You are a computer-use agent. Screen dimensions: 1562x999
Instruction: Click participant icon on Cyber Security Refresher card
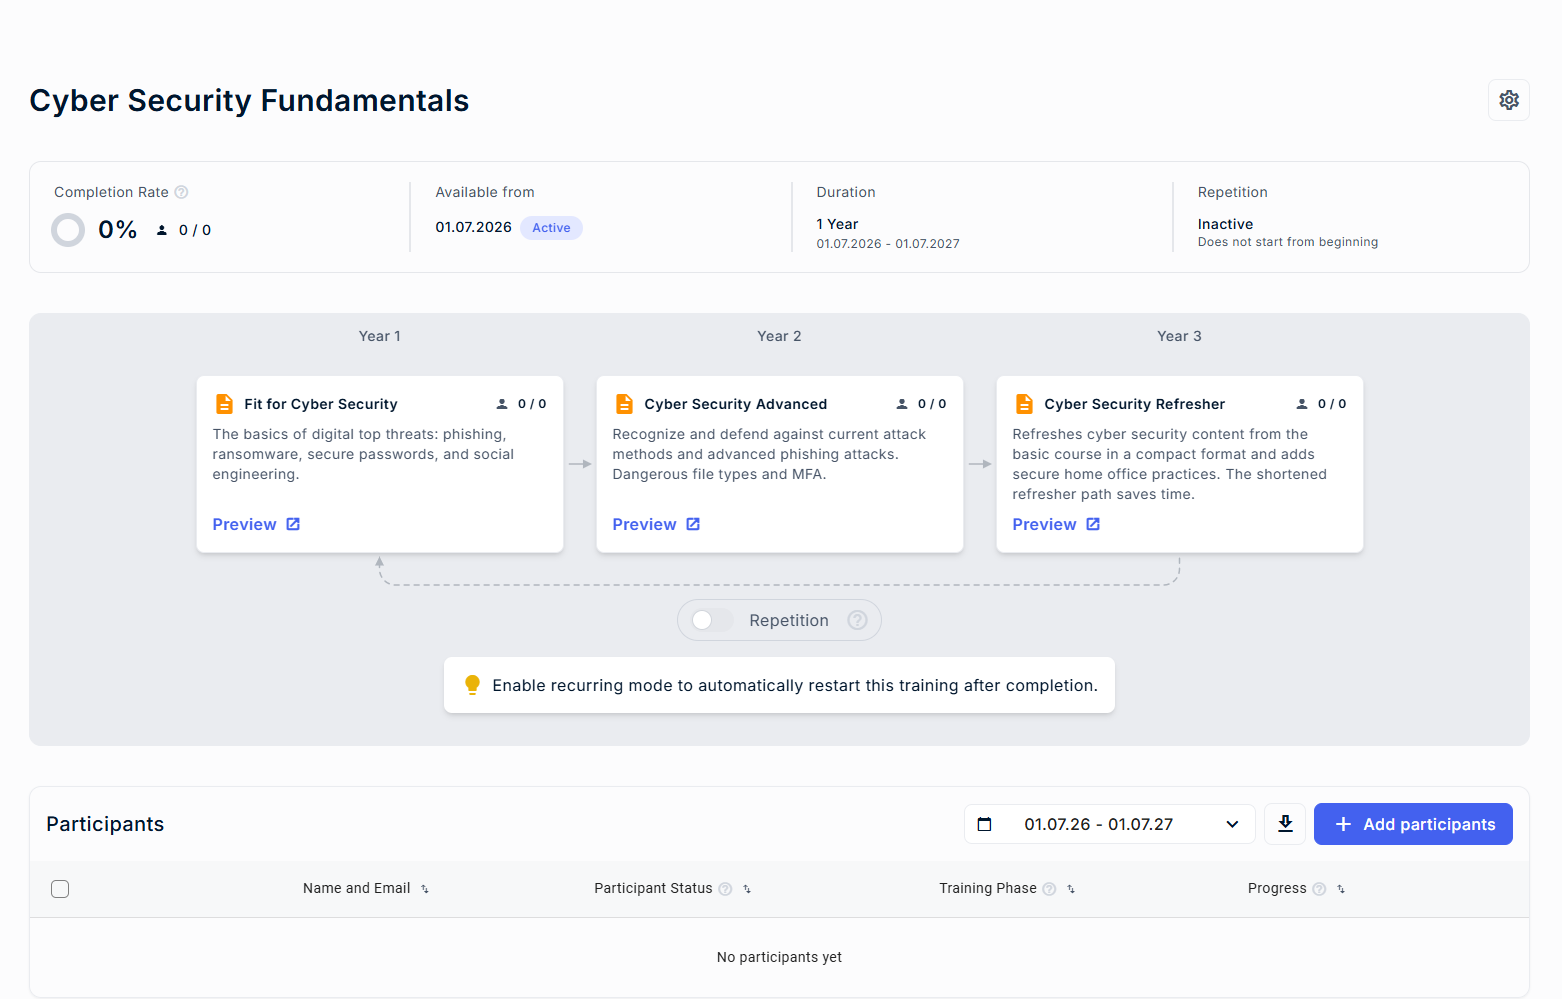(1302, 404)
